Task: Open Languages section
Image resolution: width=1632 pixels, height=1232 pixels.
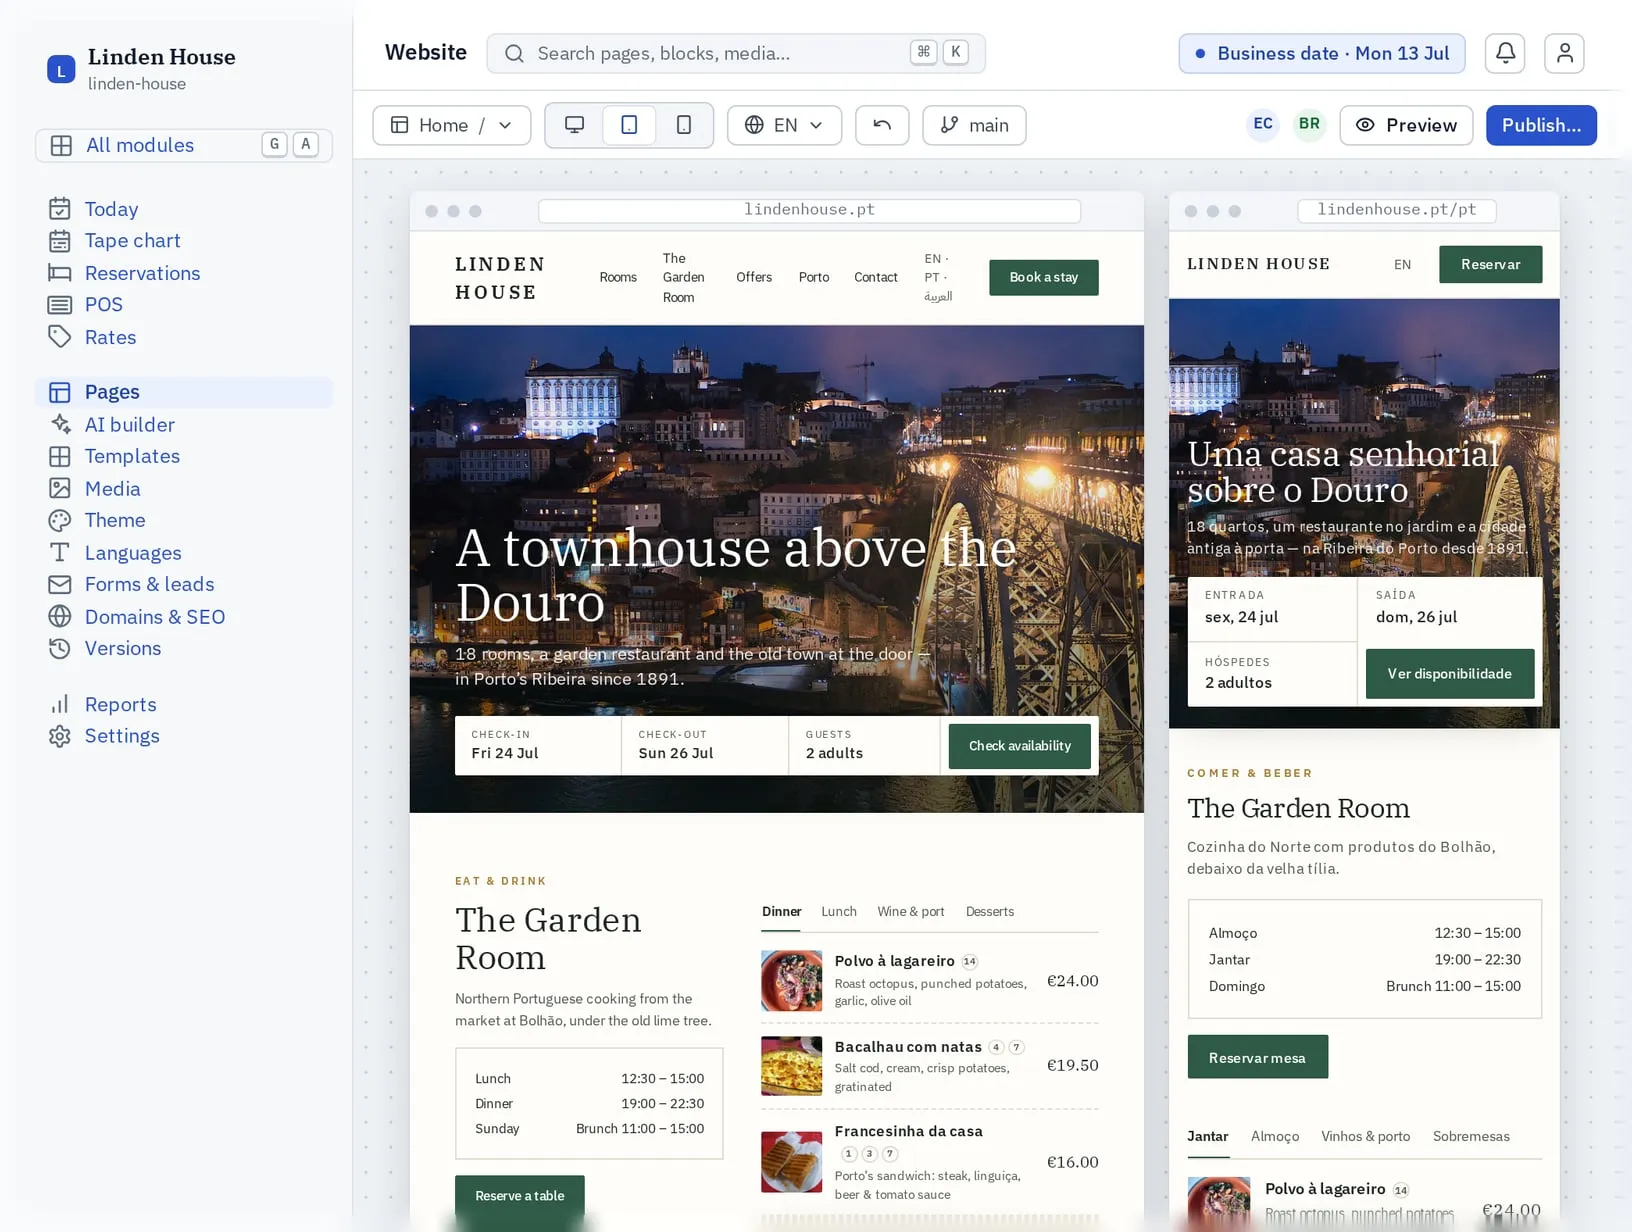Action: point(184,552)
